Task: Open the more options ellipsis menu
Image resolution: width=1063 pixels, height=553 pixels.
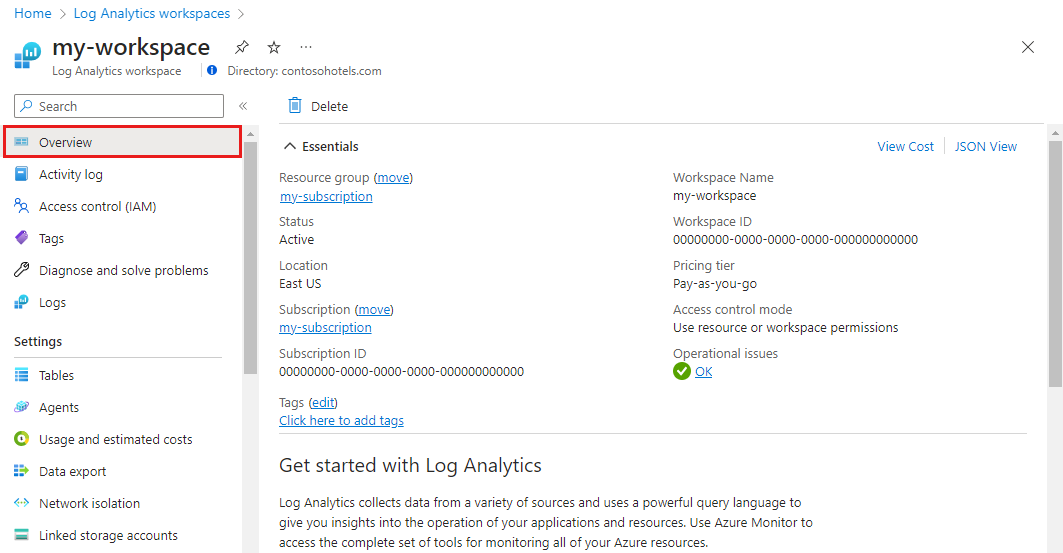Action: pyautogui.click(x=306, y=47)
